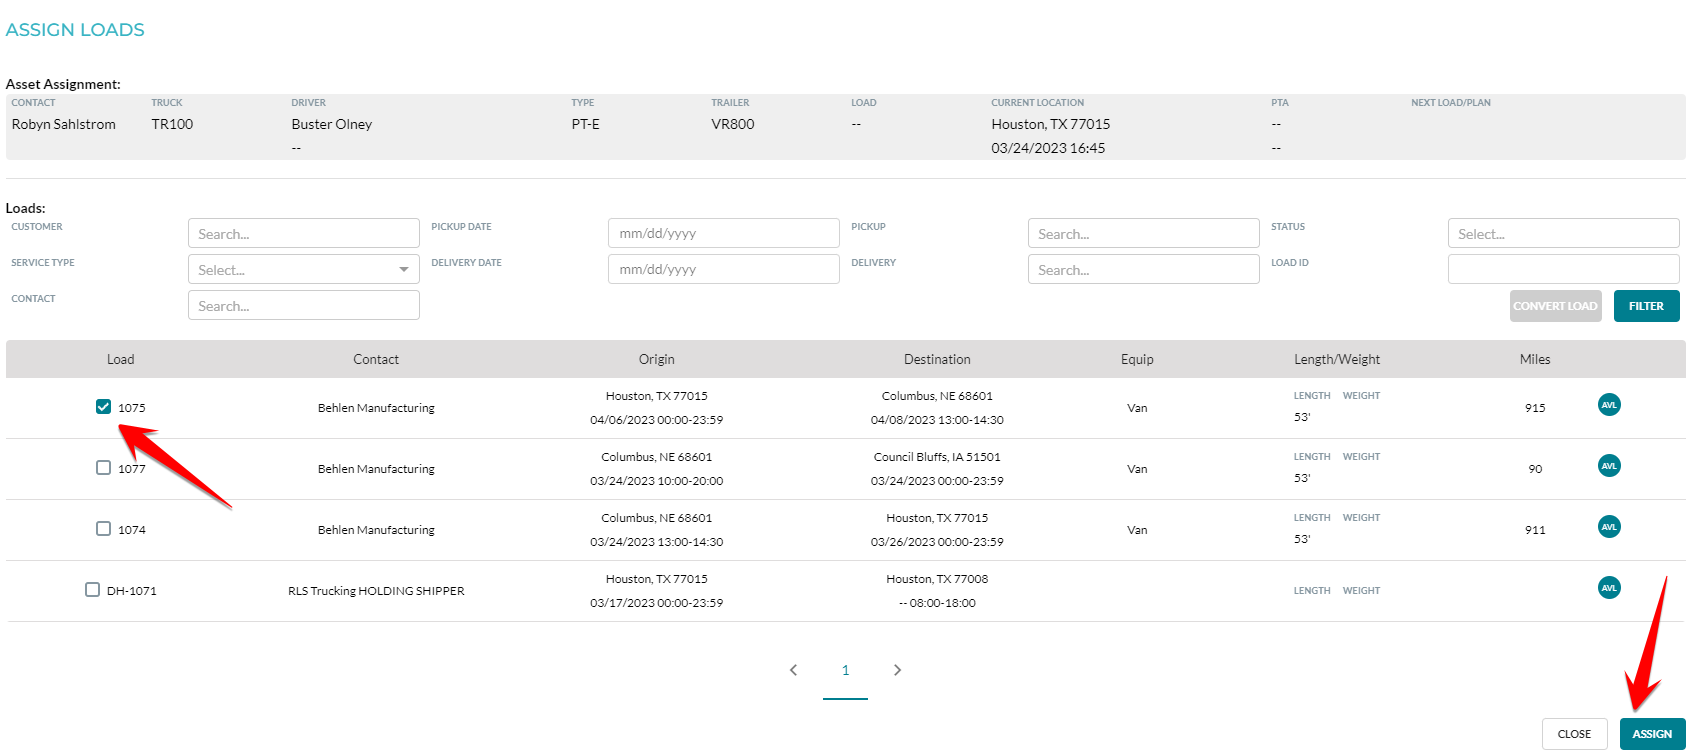Check the load 1074 checkbox

tap(103, 528)
